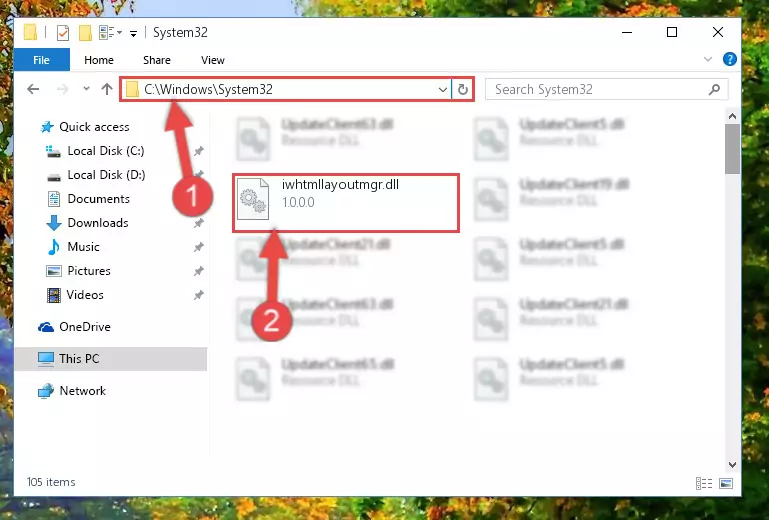The height and width of the screenshot is (520, 769).
Task: Refresh the System32 folder view
Action: 462,89
